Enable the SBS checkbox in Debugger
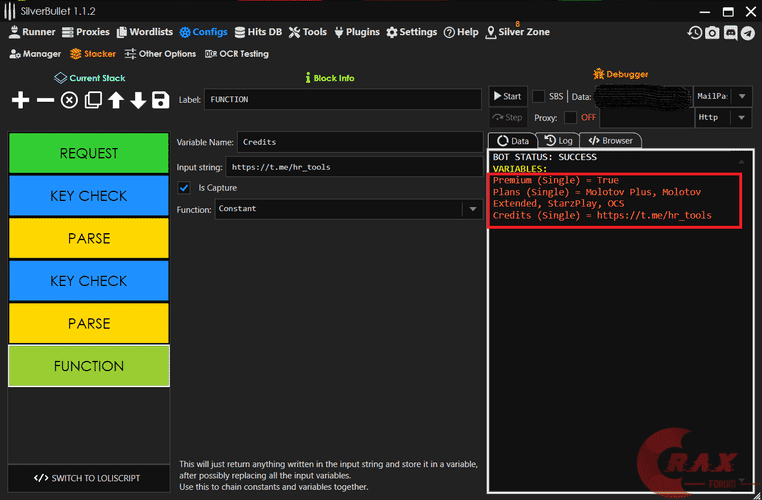The width and height of the screenshot is (762, 500). [539, 96]
